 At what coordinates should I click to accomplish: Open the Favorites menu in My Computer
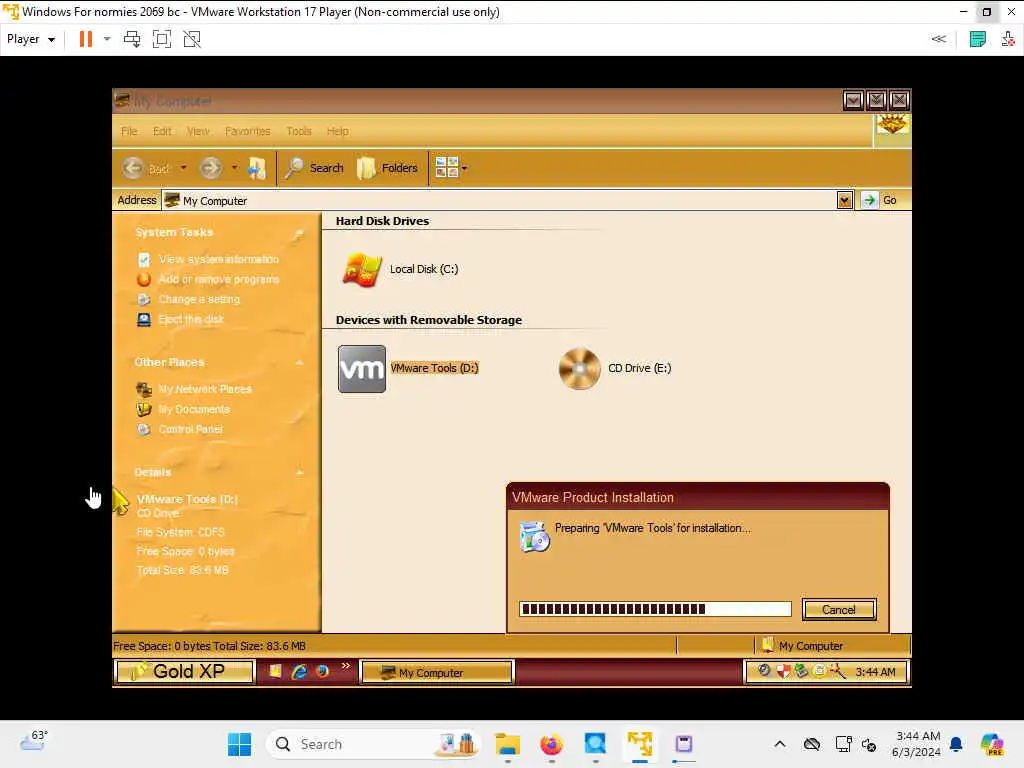[248, 131]
